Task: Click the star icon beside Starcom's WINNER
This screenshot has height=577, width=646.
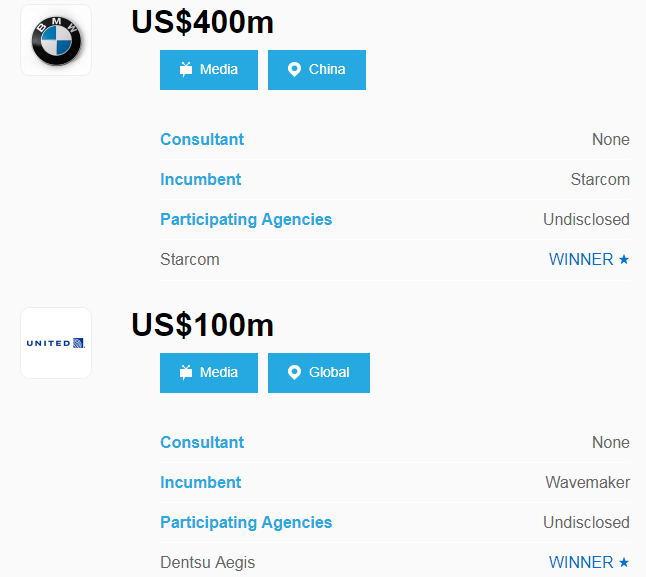Action: (x=624, y=260)
